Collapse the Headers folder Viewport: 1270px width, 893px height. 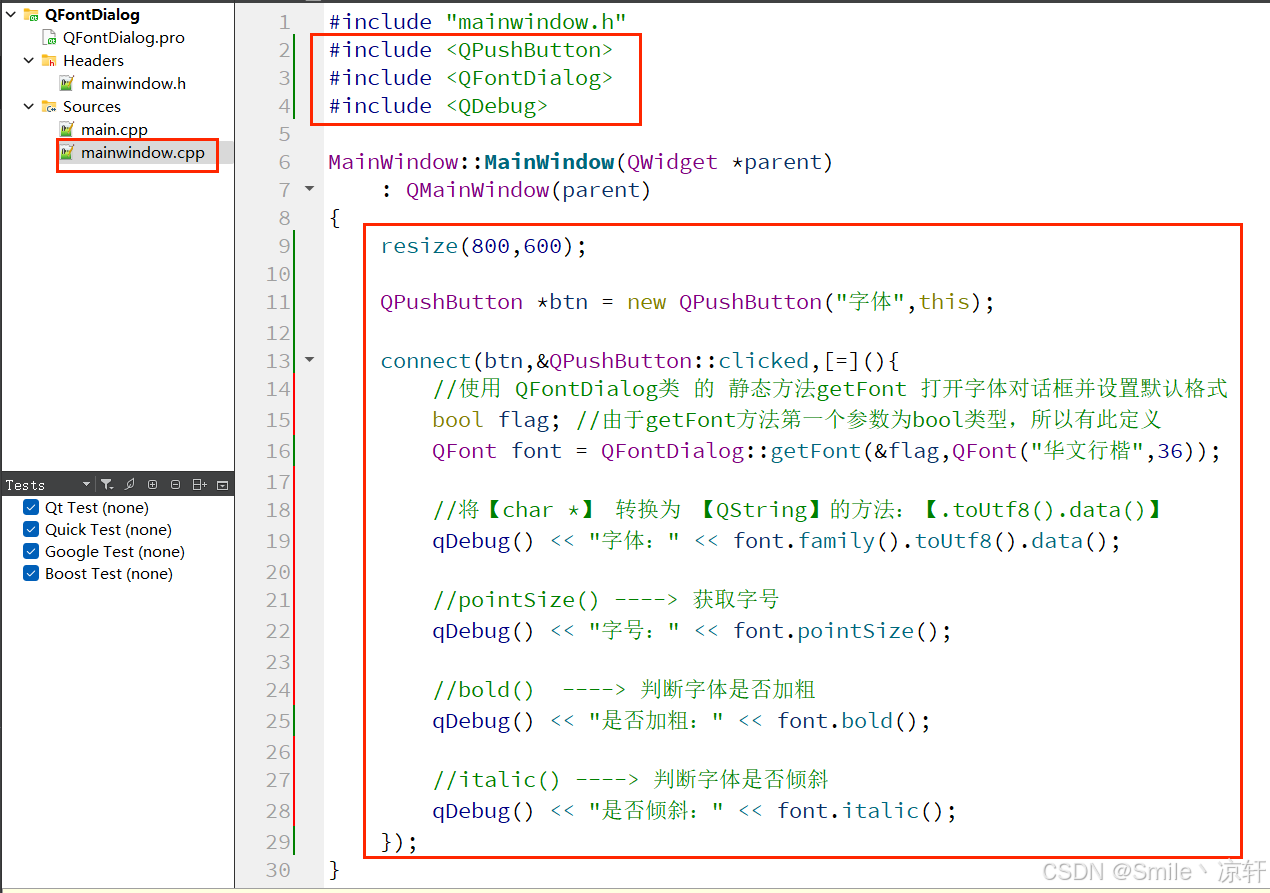[x=29, y=61]
